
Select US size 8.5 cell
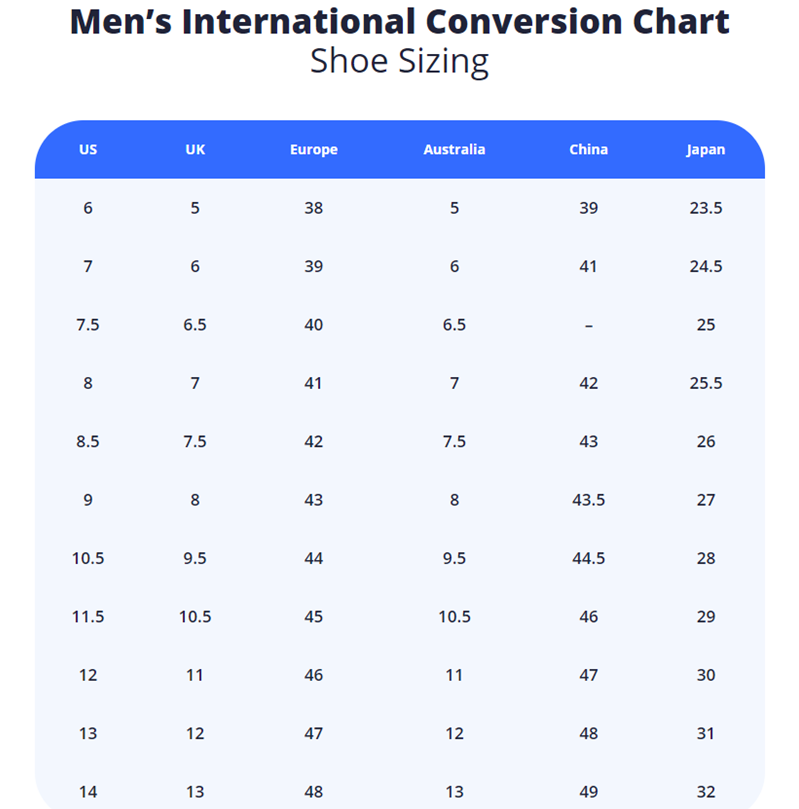coord(88,442)
